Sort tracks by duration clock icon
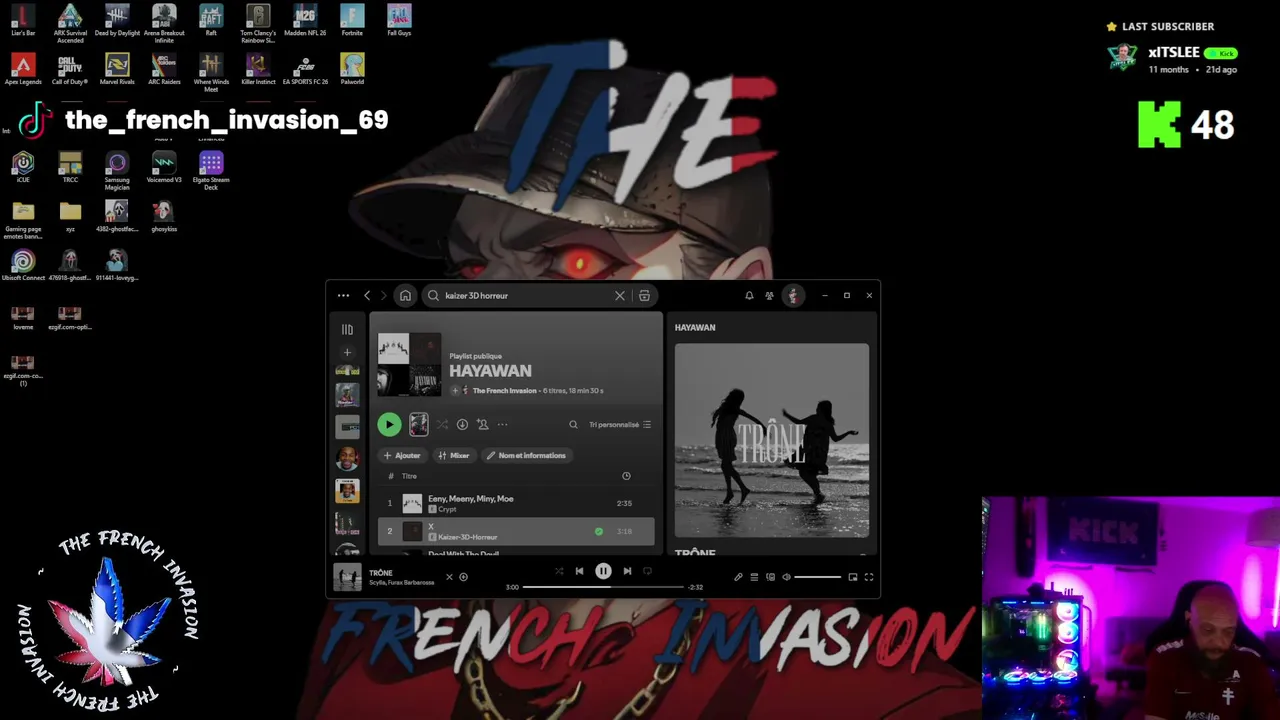Viewport: 1280px width, 720px height. click(626, 476)
